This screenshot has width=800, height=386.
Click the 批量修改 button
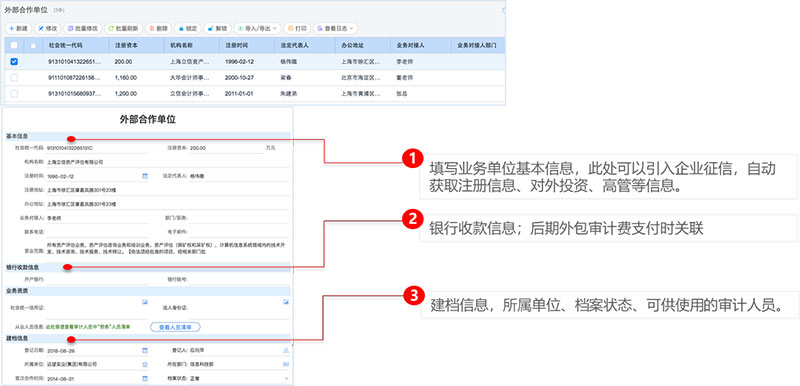[x=83, y=29]
